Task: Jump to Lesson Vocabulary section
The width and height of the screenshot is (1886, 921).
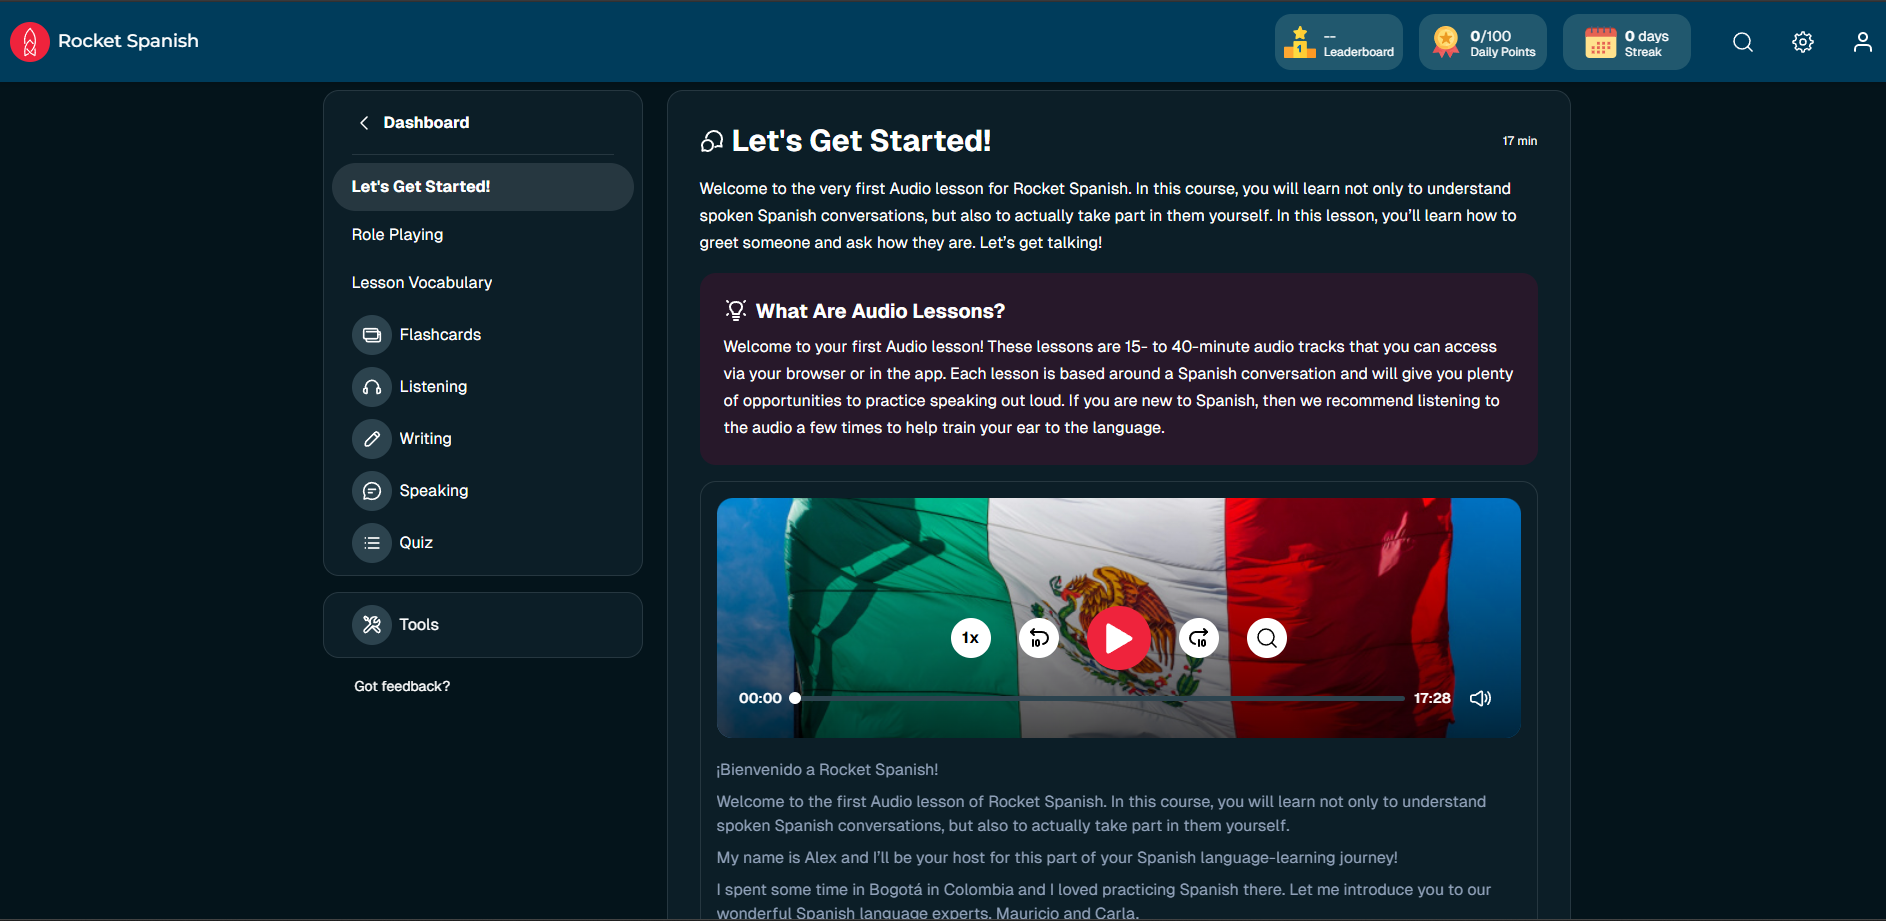Action: pos(422,283)
